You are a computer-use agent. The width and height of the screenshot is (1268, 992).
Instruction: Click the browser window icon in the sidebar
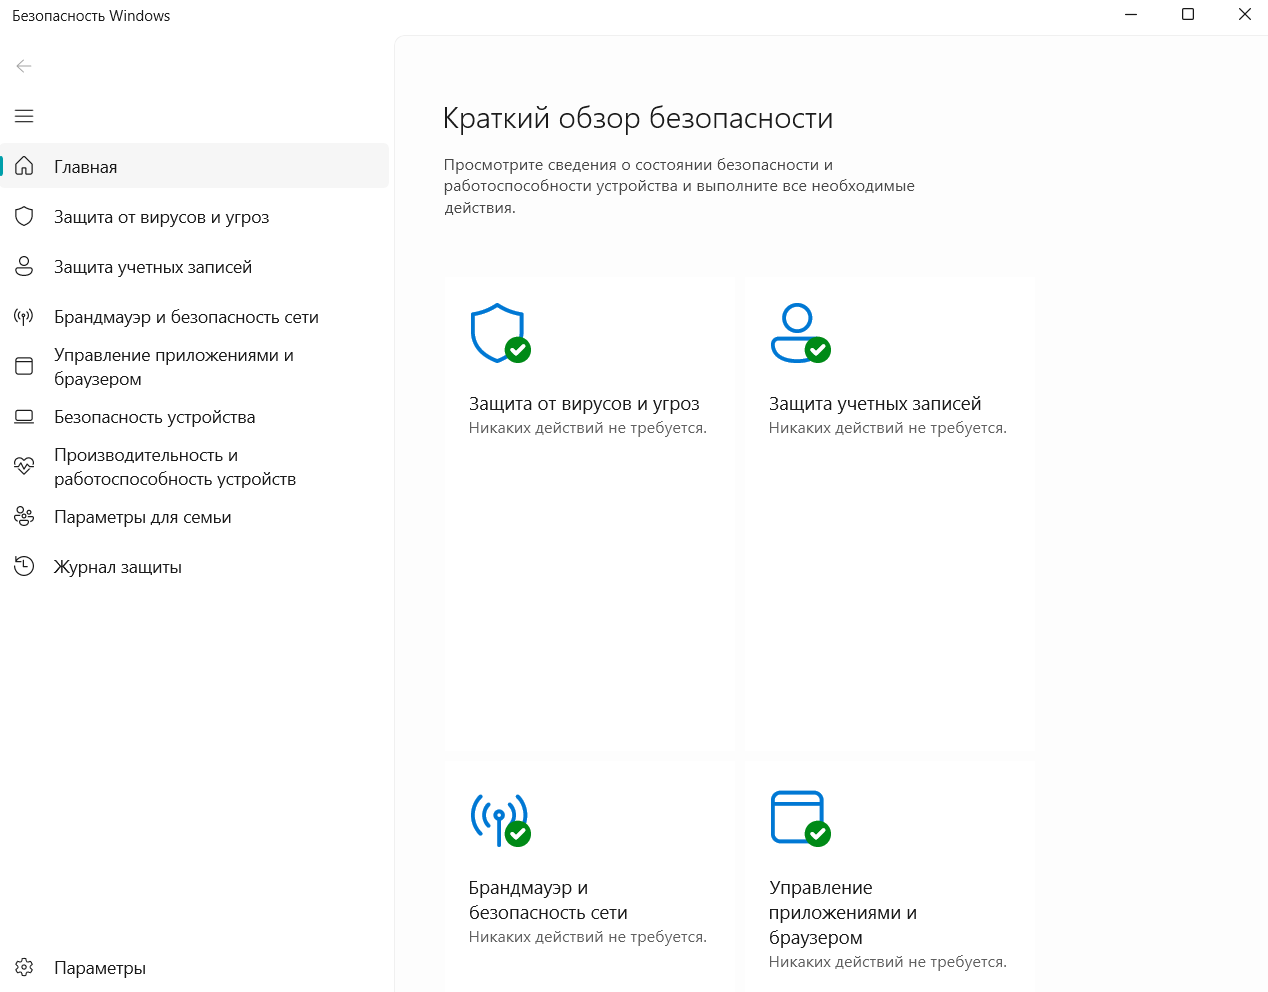(x=24, y=366)
